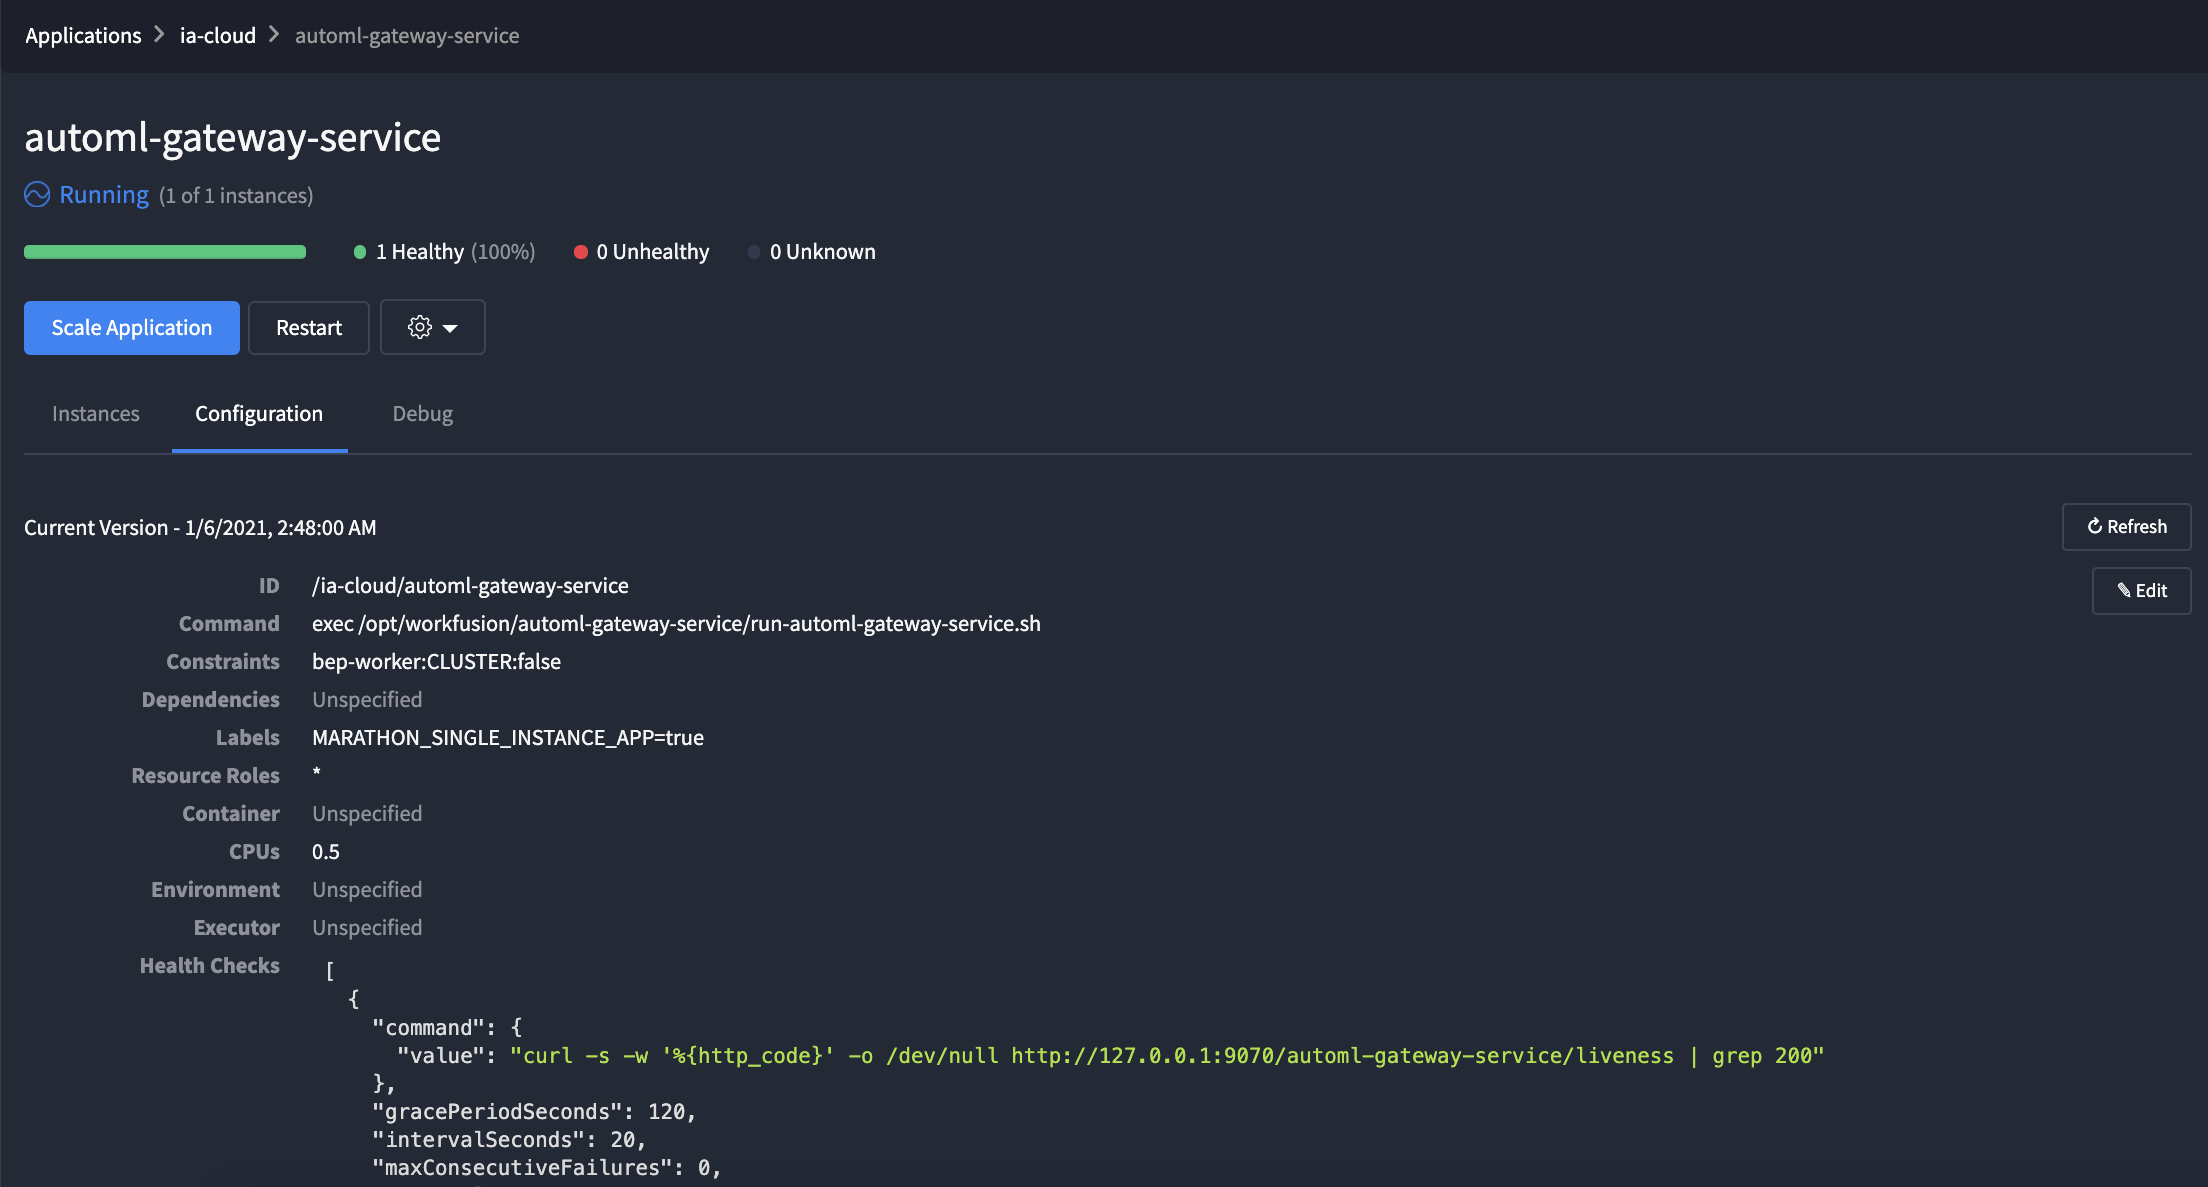
Task: Click the green Healthy status dot
Action: (x=360, y=252)
